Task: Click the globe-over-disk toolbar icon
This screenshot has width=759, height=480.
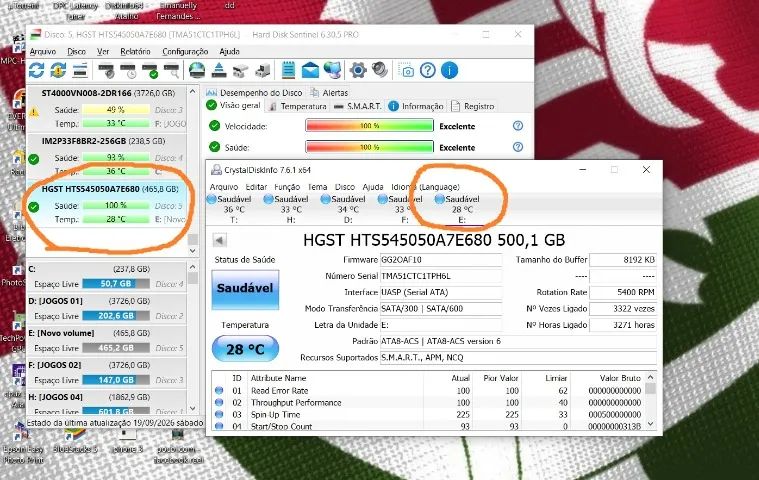Action: (x=197, y=71)
